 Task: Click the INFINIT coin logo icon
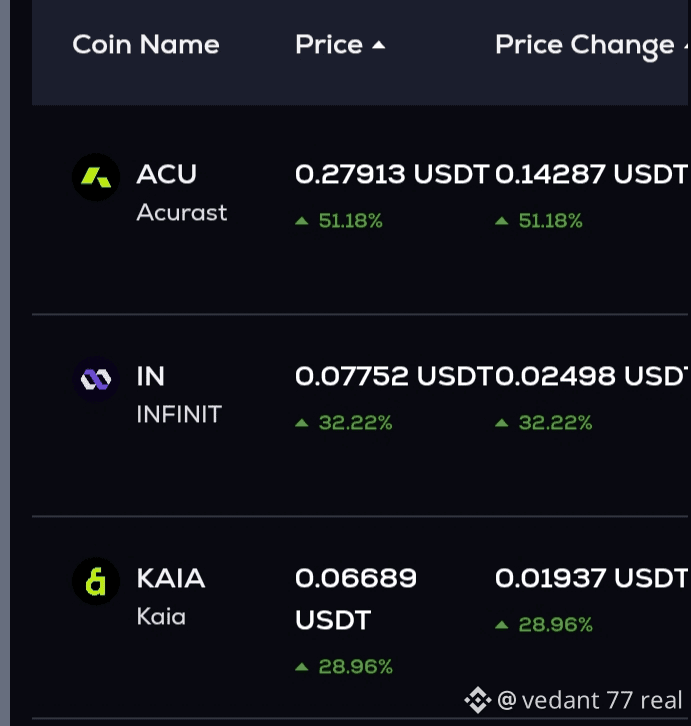point(96,379)
